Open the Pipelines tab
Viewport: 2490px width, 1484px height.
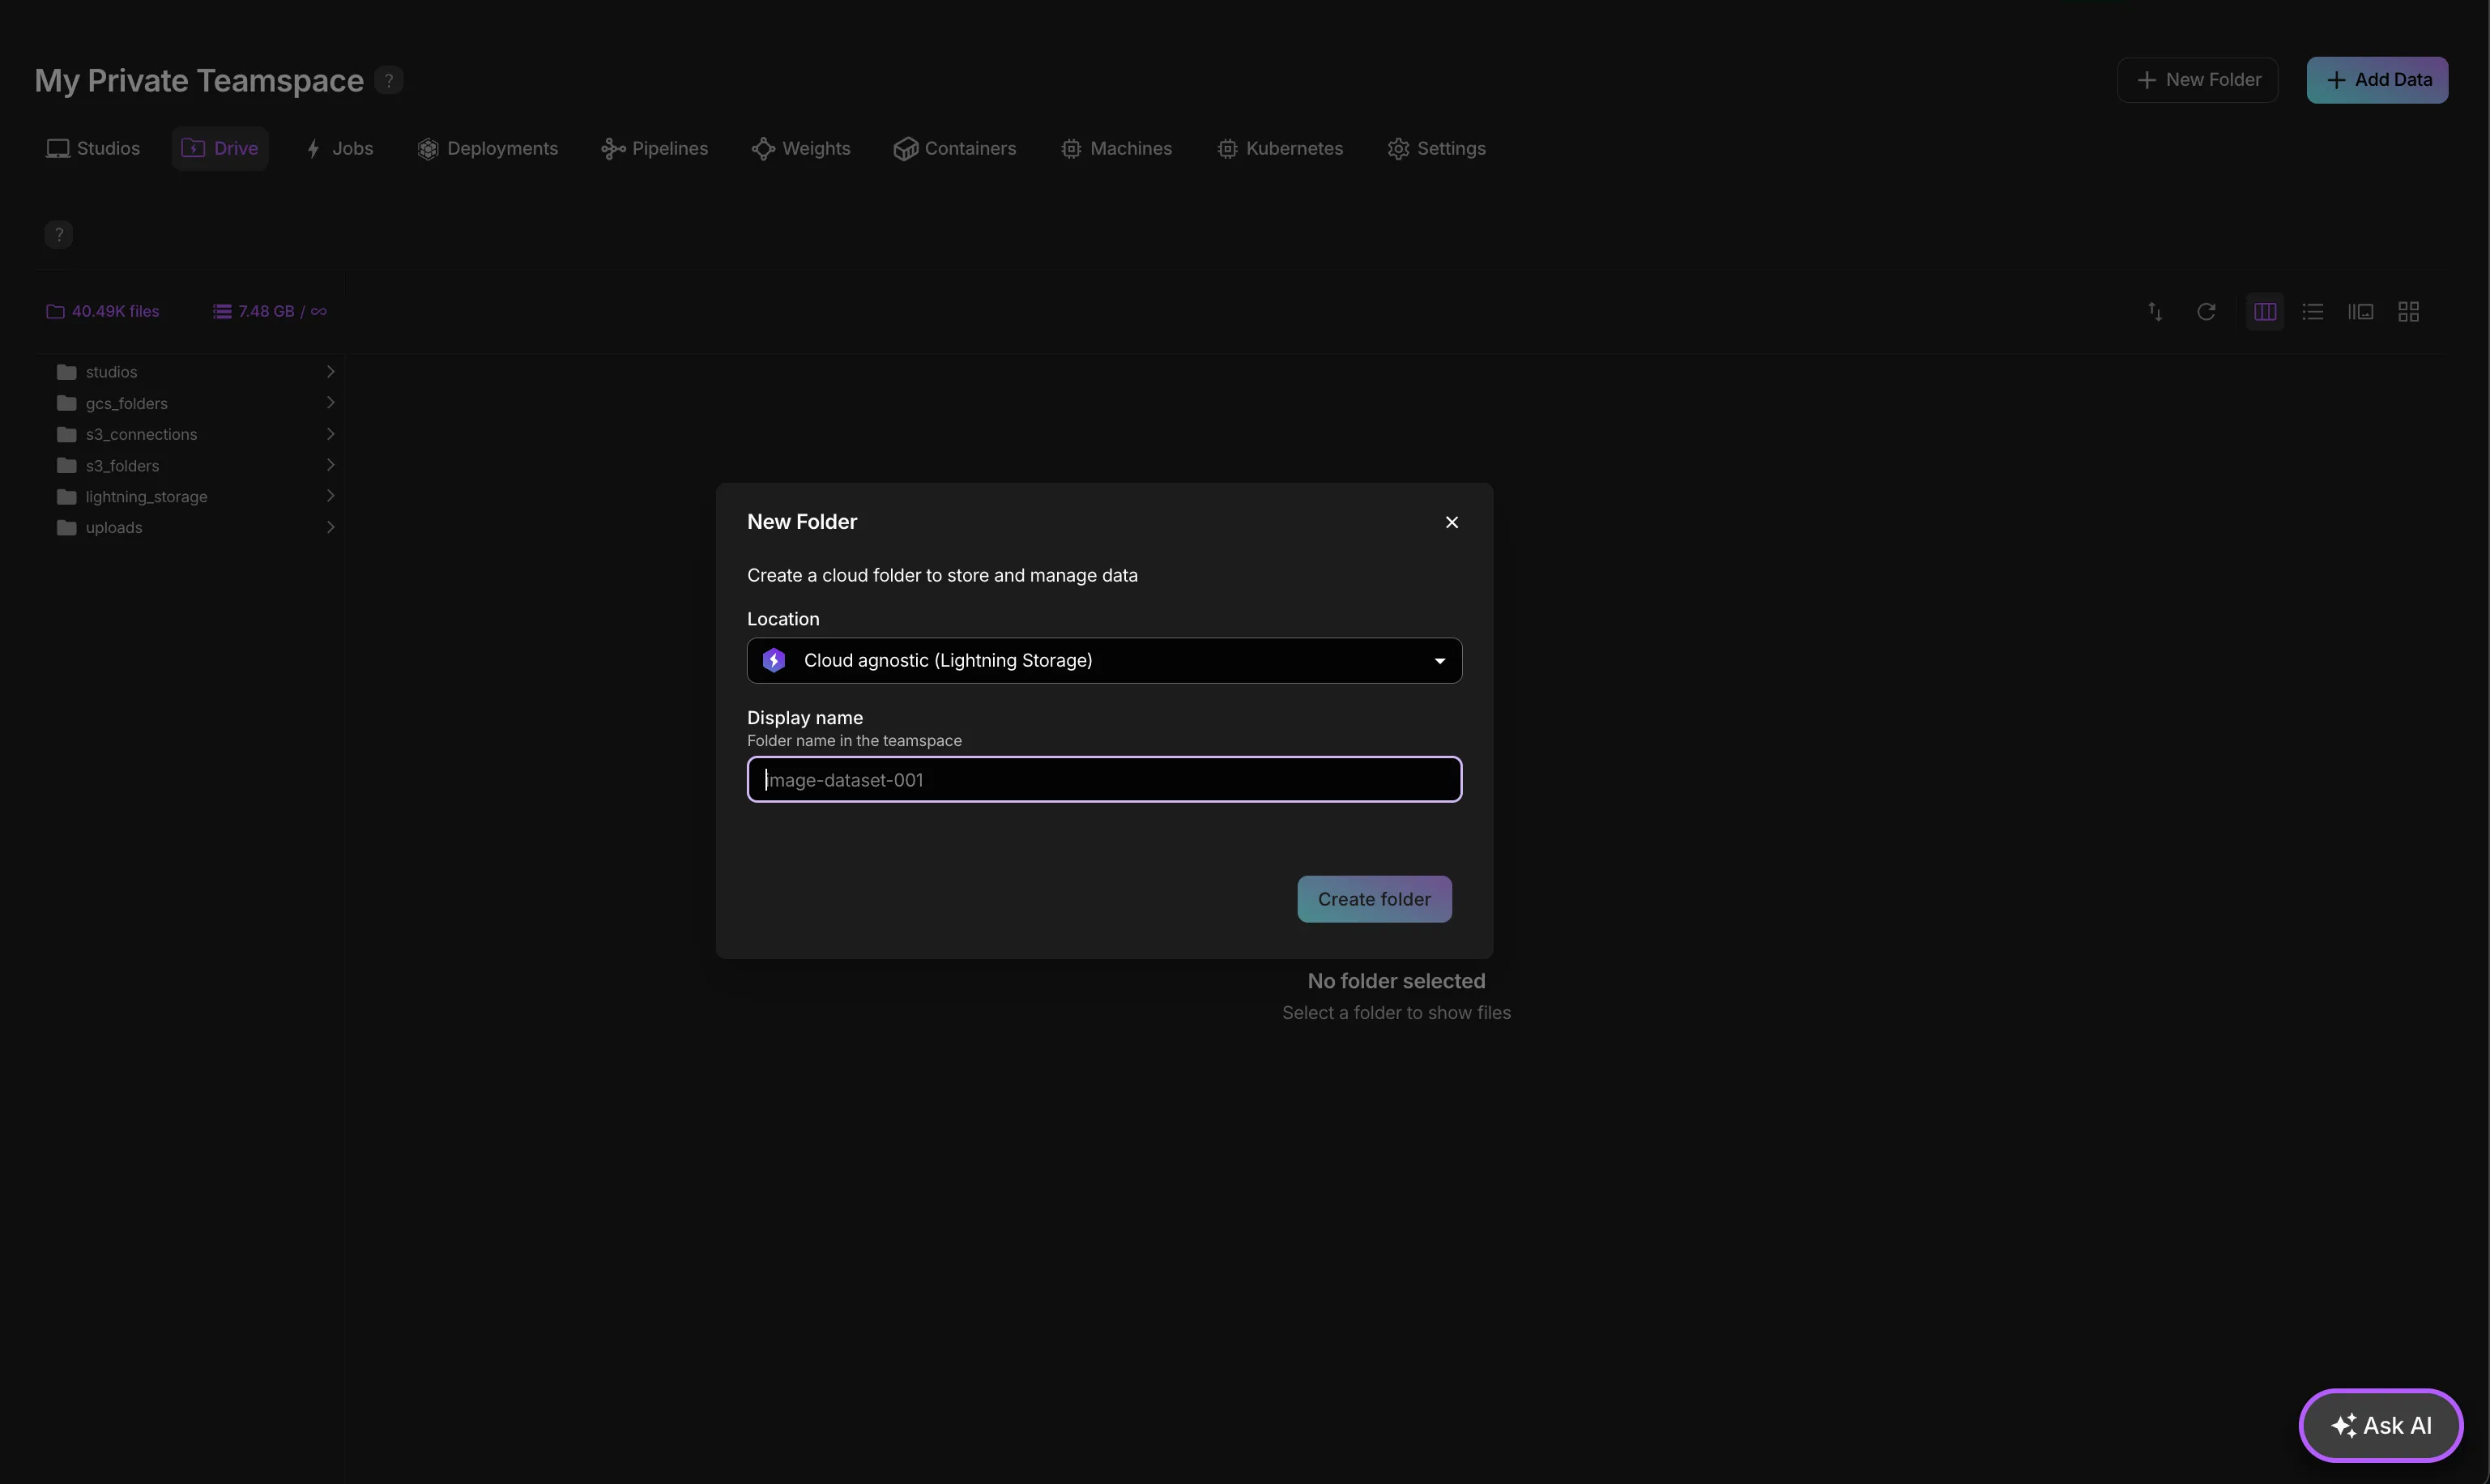[655, 149]
